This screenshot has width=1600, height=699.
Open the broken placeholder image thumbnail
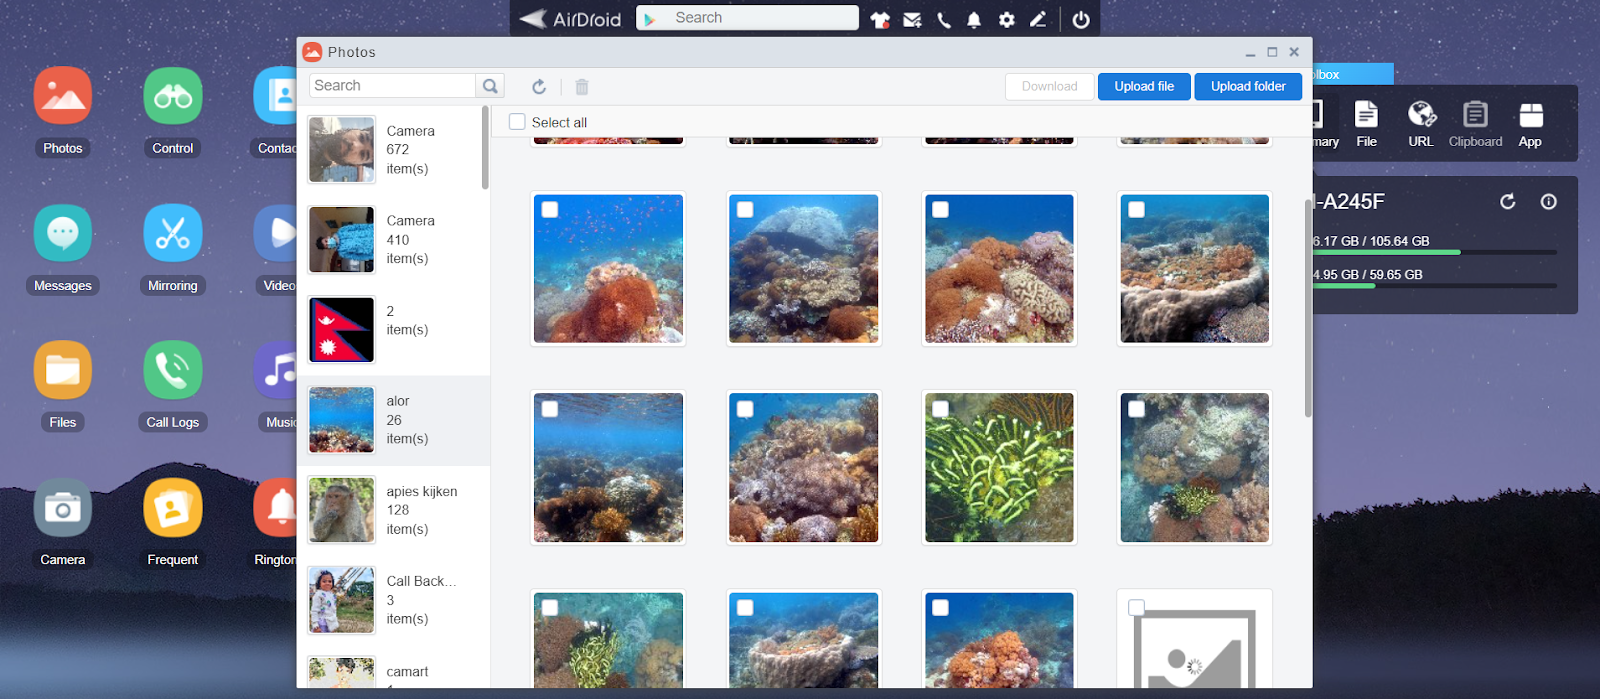click(x=1195, y=640)
